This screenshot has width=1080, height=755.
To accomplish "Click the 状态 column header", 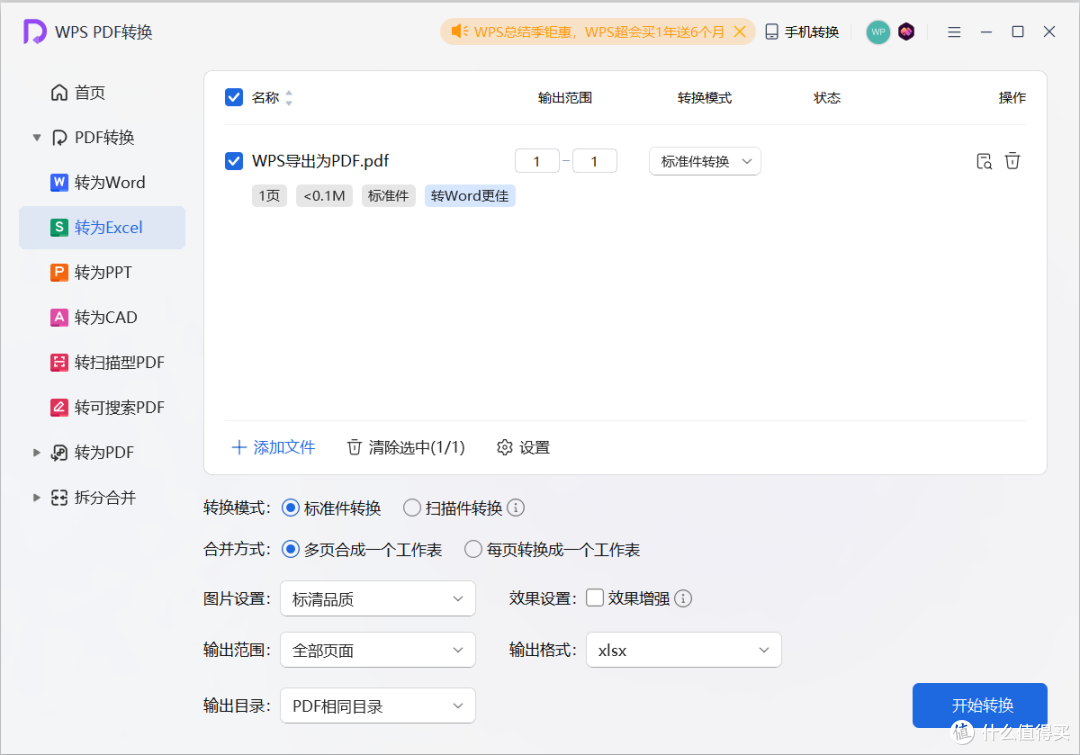I will pos(827,98).
